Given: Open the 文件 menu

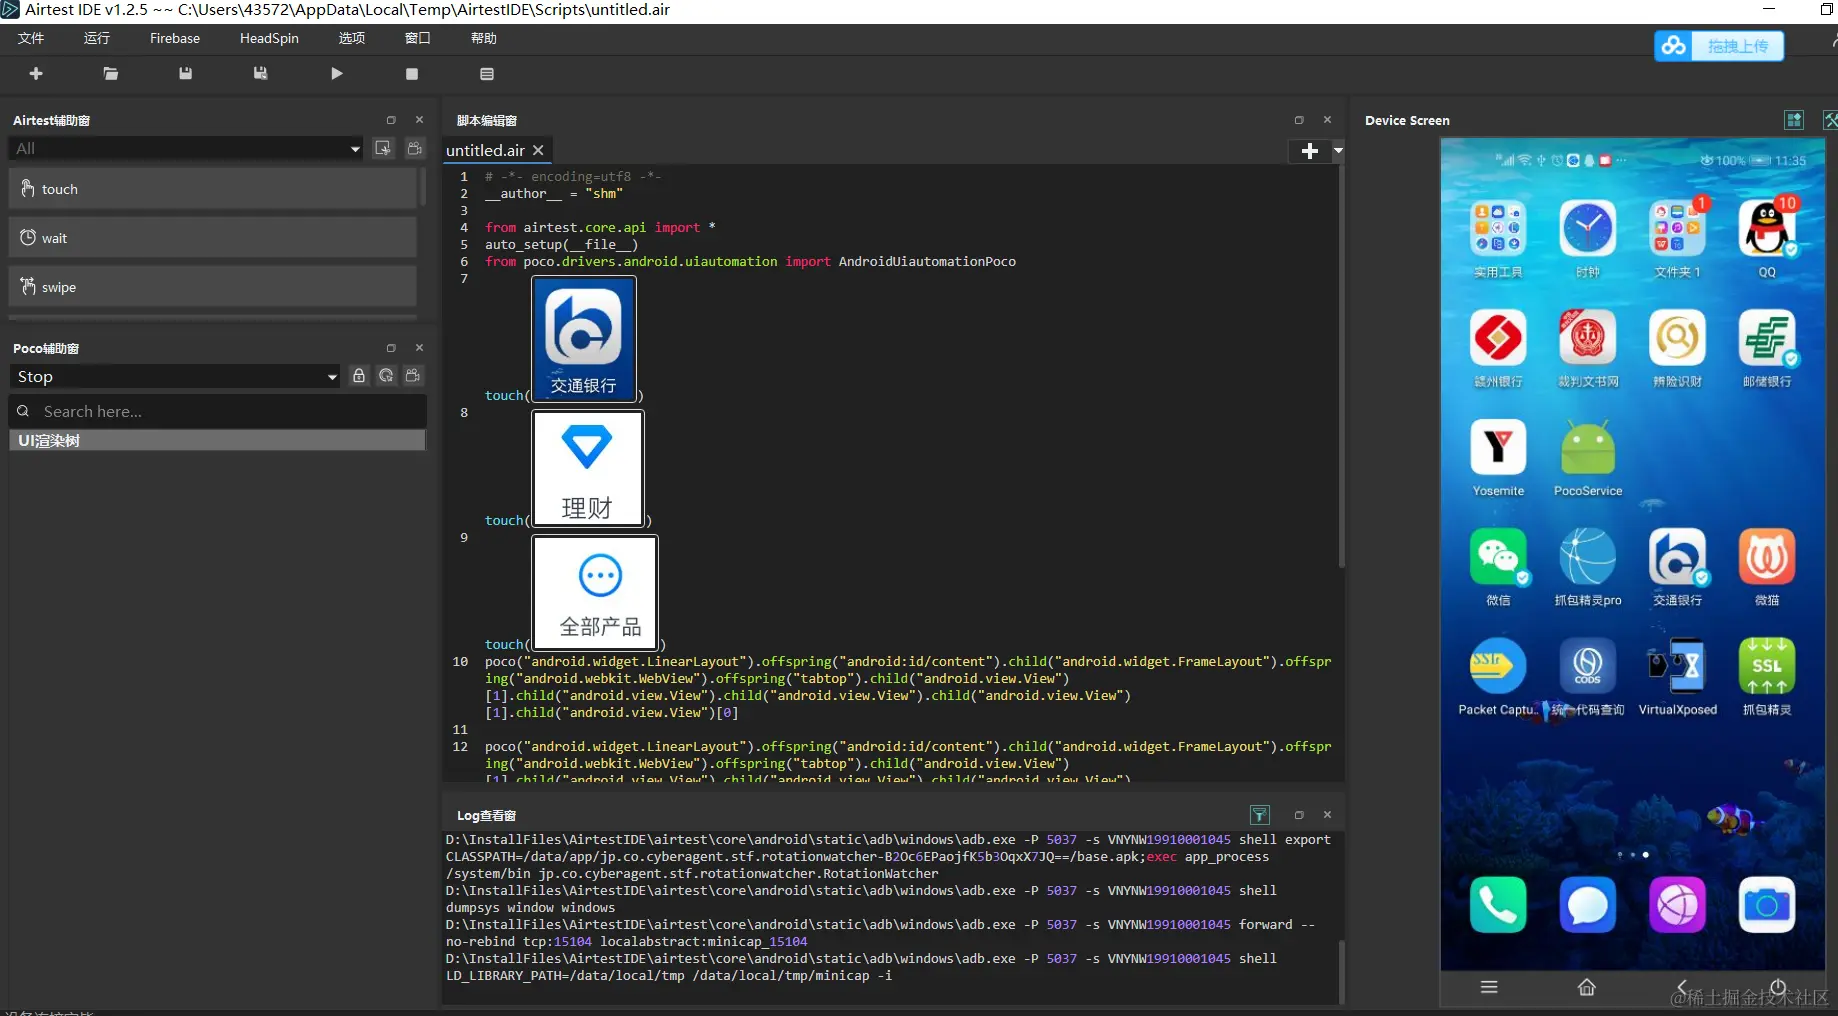Looking at the screenshot, I should point(31,38).
